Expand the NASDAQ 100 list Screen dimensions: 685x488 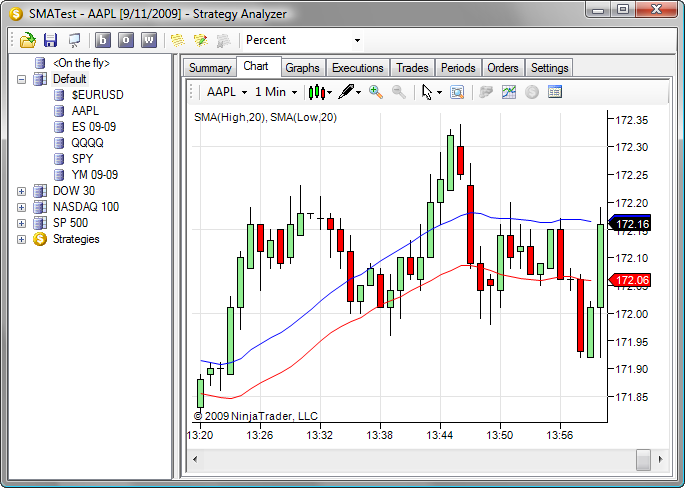(x=21, y=207)
